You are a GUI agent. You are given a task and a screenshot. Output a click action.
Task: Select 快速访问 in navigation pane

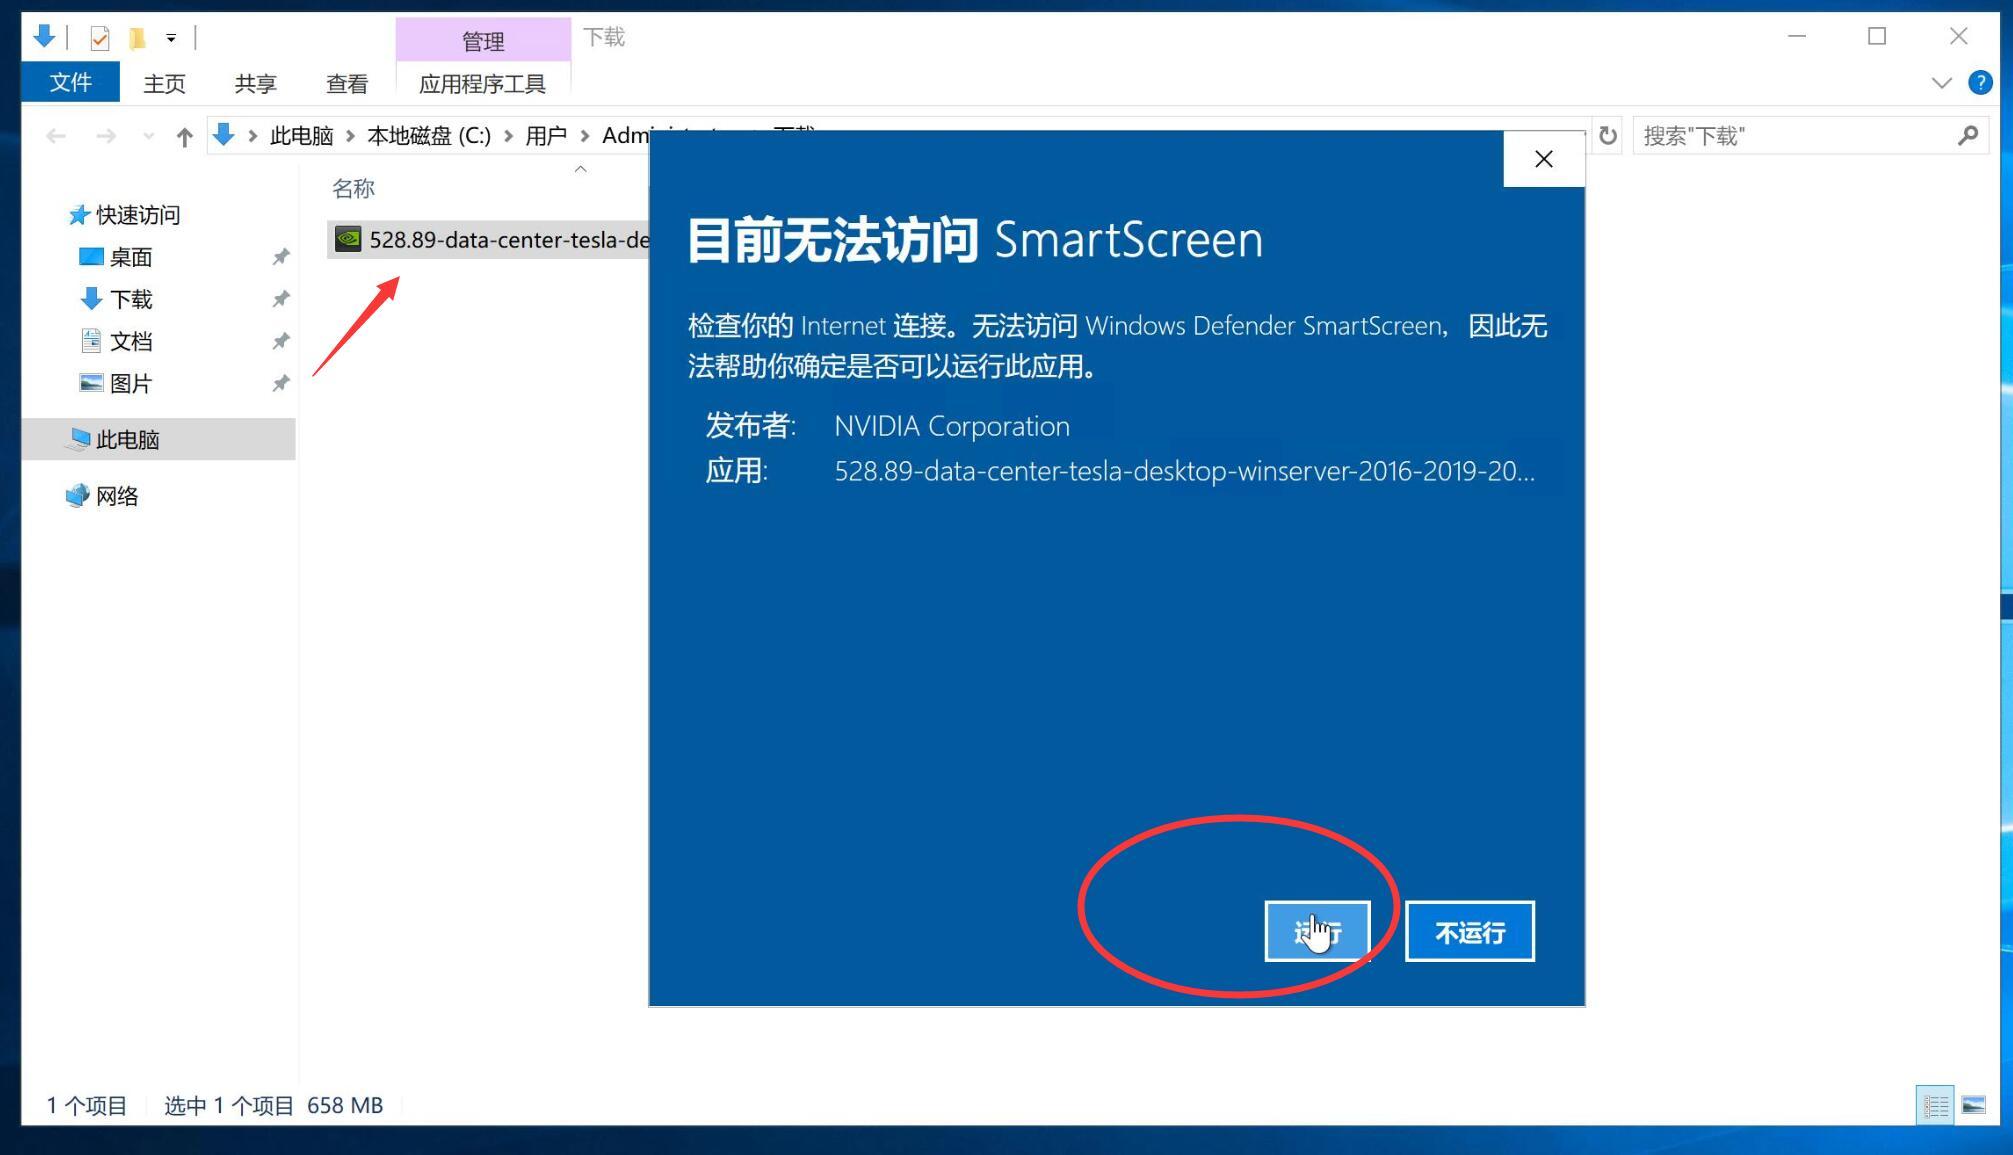[136, 215]
